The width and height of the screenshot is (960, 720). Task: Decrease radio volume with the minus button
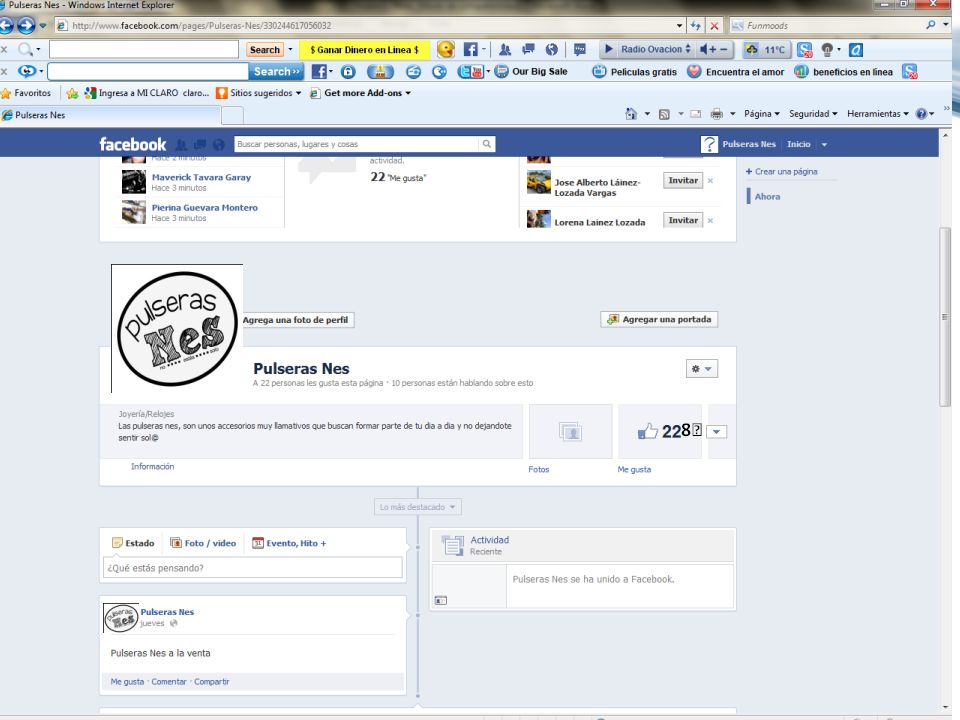click(724, 49)
